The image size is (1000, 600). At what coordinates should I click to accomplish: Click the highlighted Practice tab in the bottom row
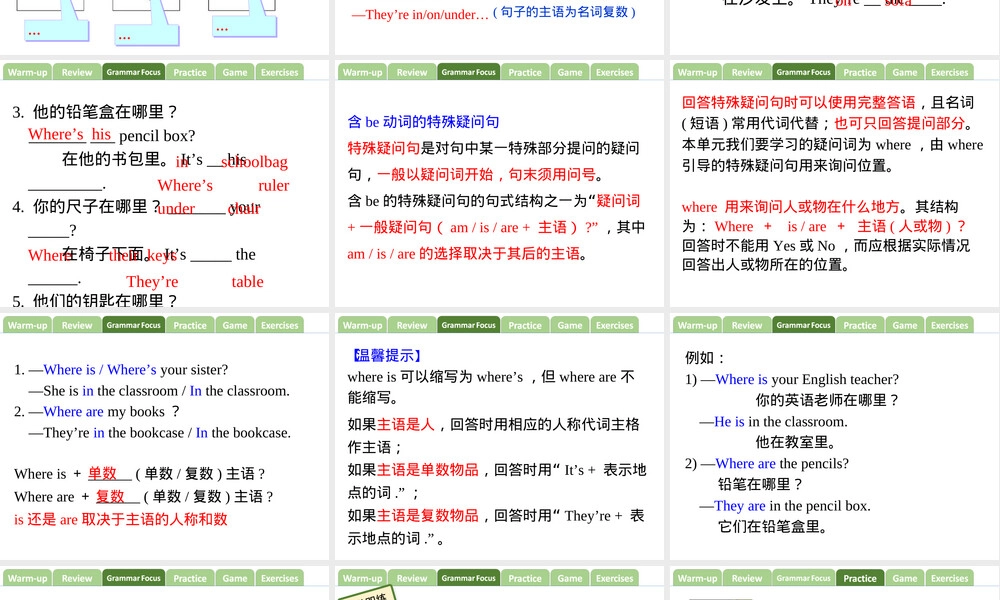click(x=860, y=578)
